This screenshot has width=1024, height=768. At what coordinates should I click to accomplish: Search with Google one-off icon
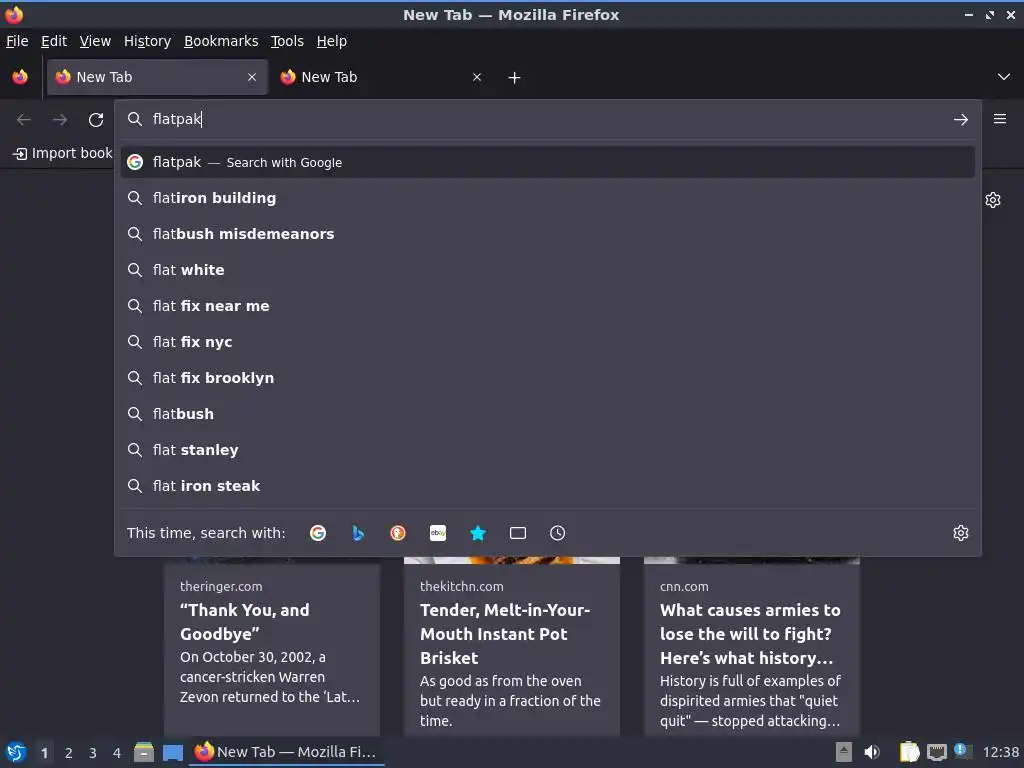point(318,533)
